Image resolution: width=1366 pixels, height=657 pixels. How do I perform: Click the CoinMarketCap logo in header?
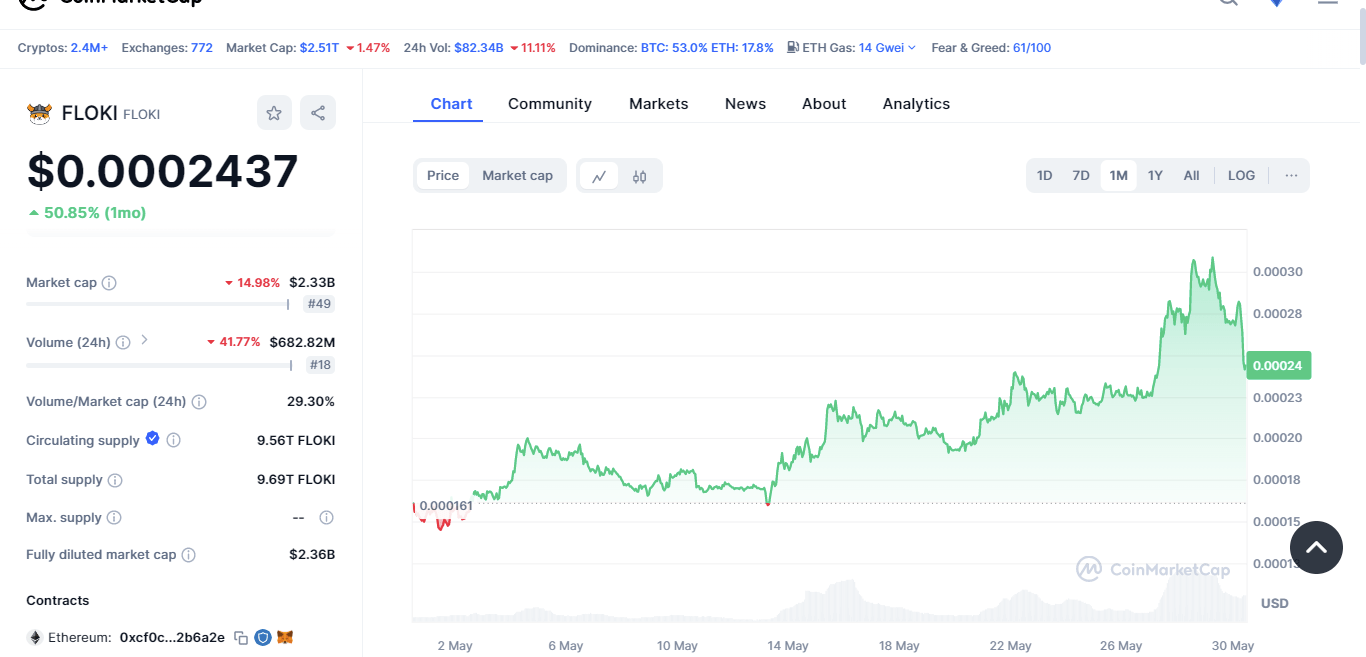[x=111, y=3]
